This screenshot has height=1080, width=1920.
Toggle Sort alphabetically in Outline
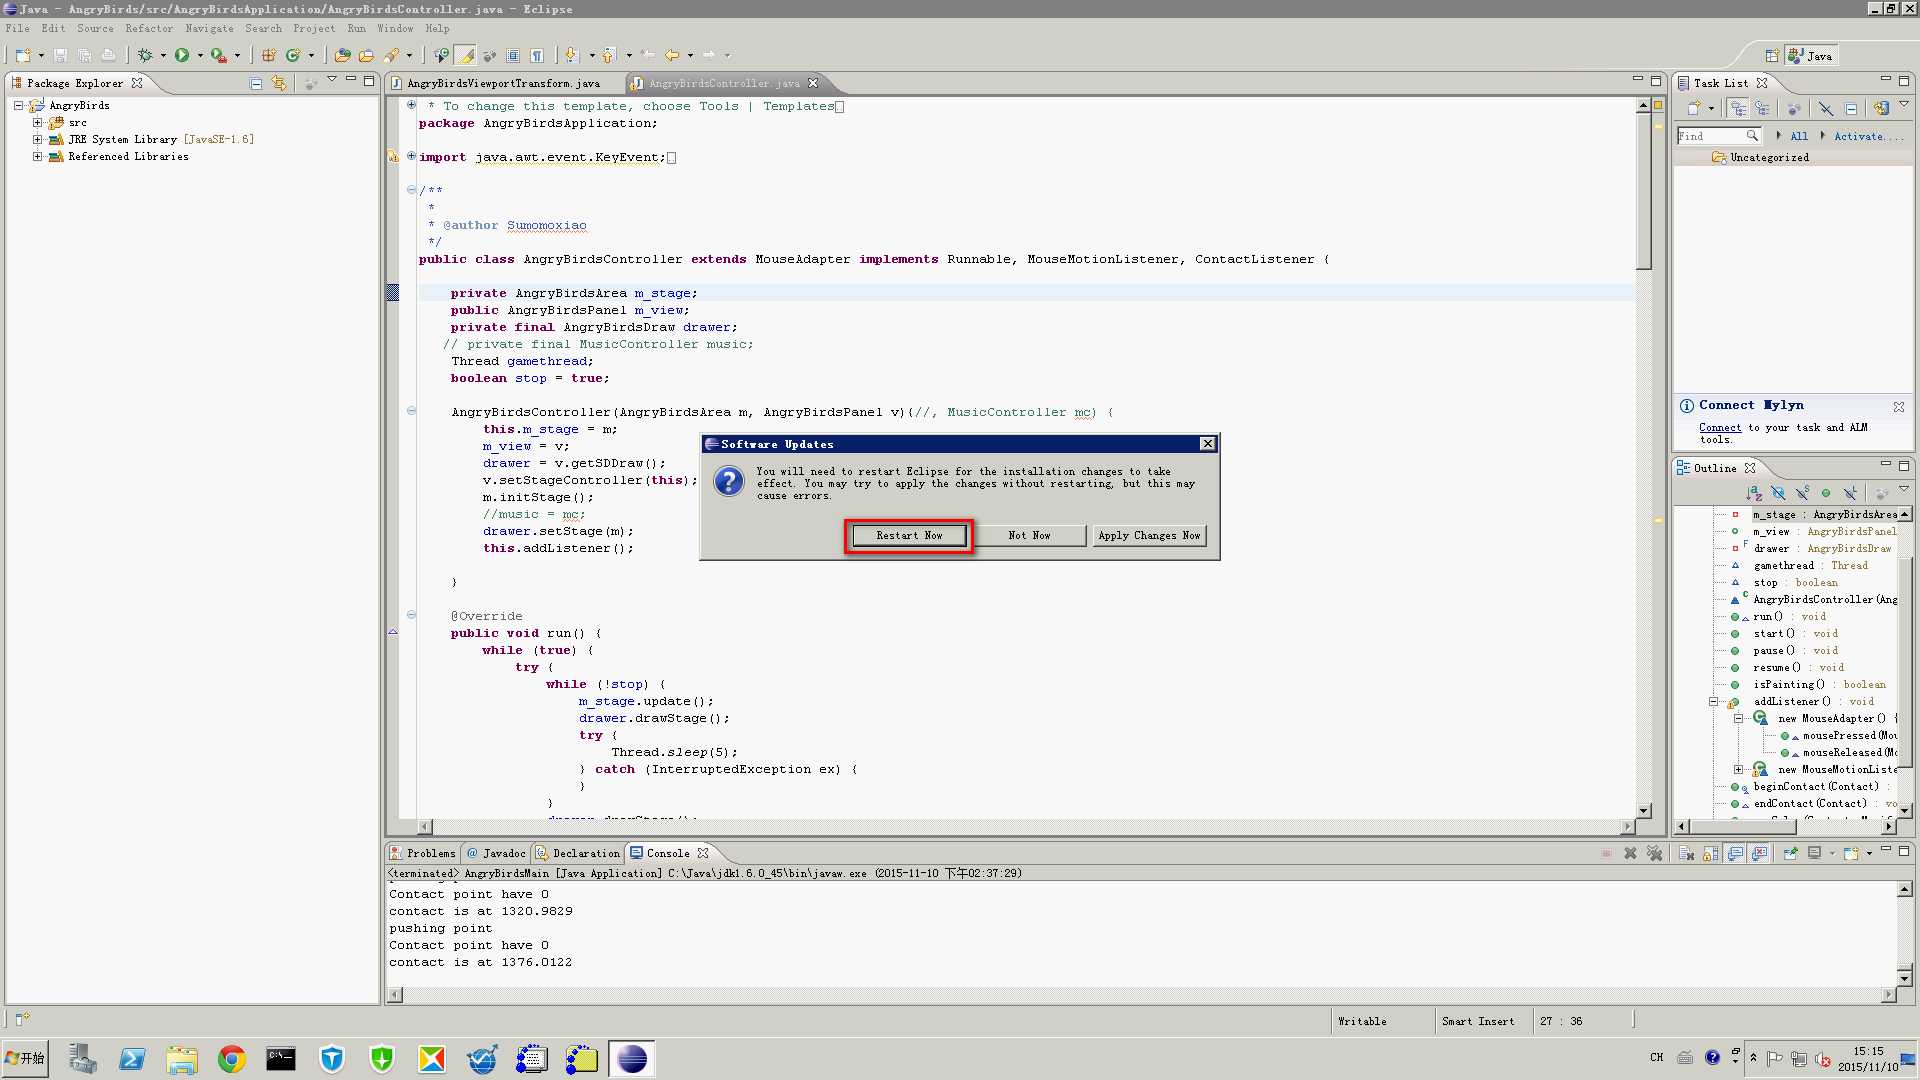pos(1754,493)
